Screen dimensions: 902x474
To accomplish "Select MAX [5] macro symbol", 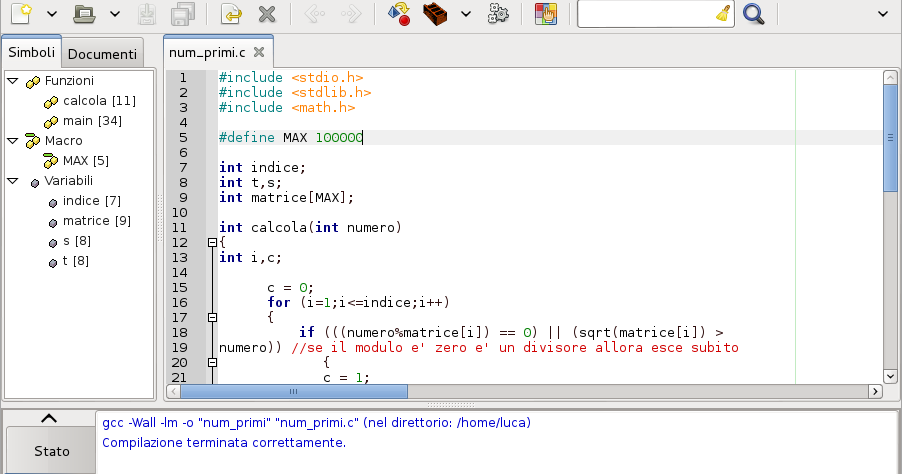I will coord(86,160).
